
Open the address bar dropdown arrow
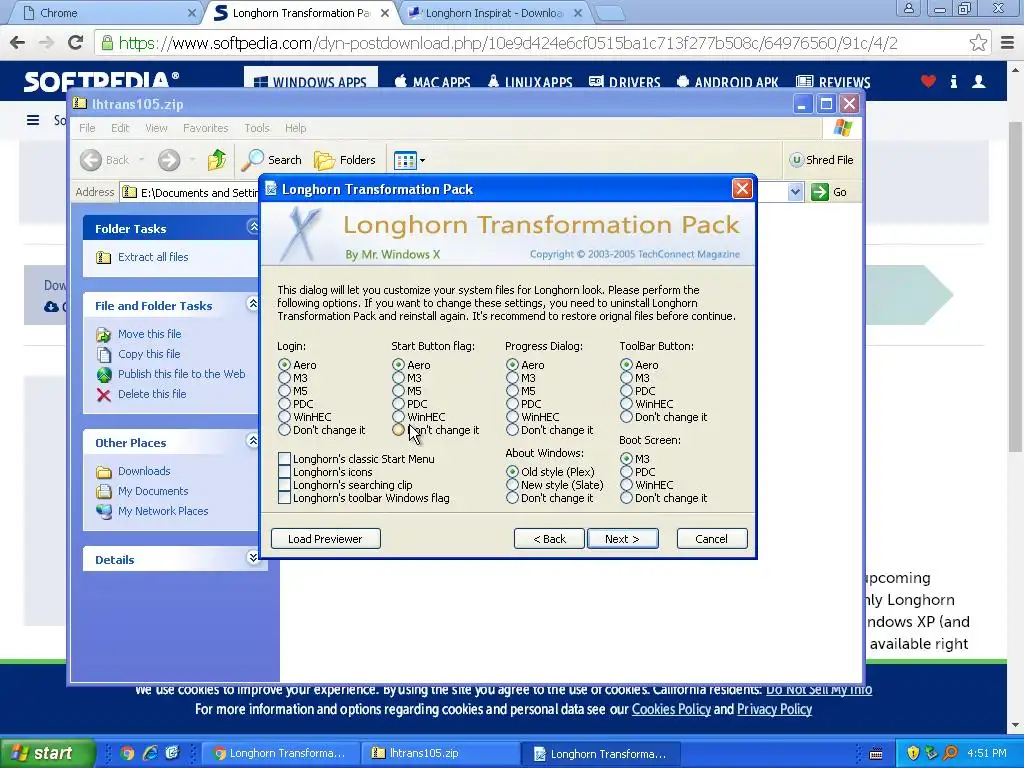coord(795,192)
